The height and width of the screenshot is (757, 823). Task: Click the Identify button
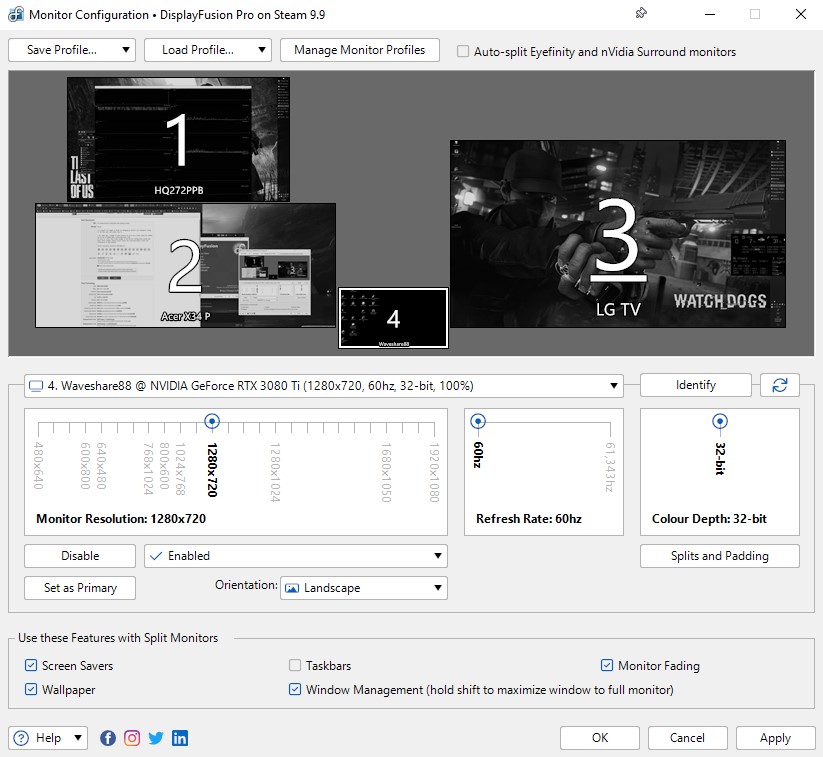[695, 385]
